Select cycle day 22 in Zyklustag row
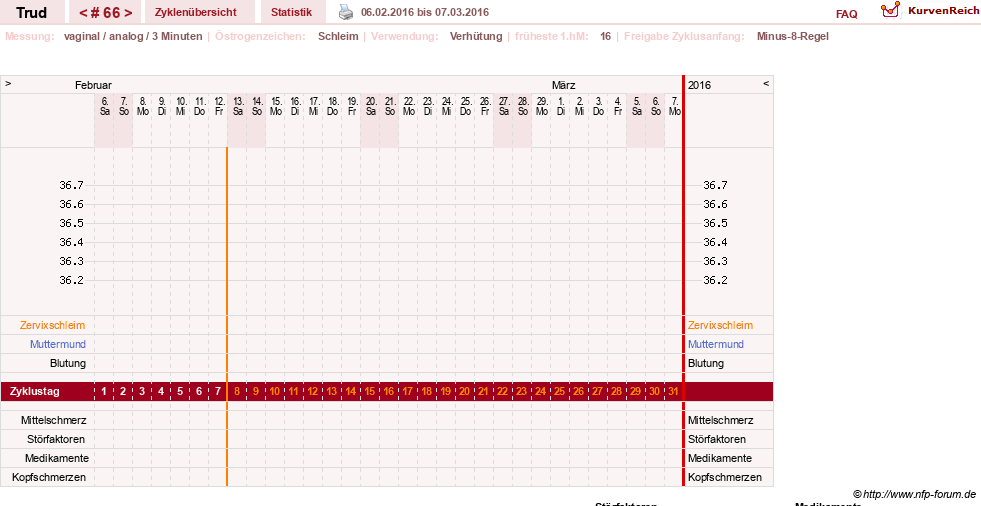This screenshot has height=506, width=981. [x=502, y=392]
